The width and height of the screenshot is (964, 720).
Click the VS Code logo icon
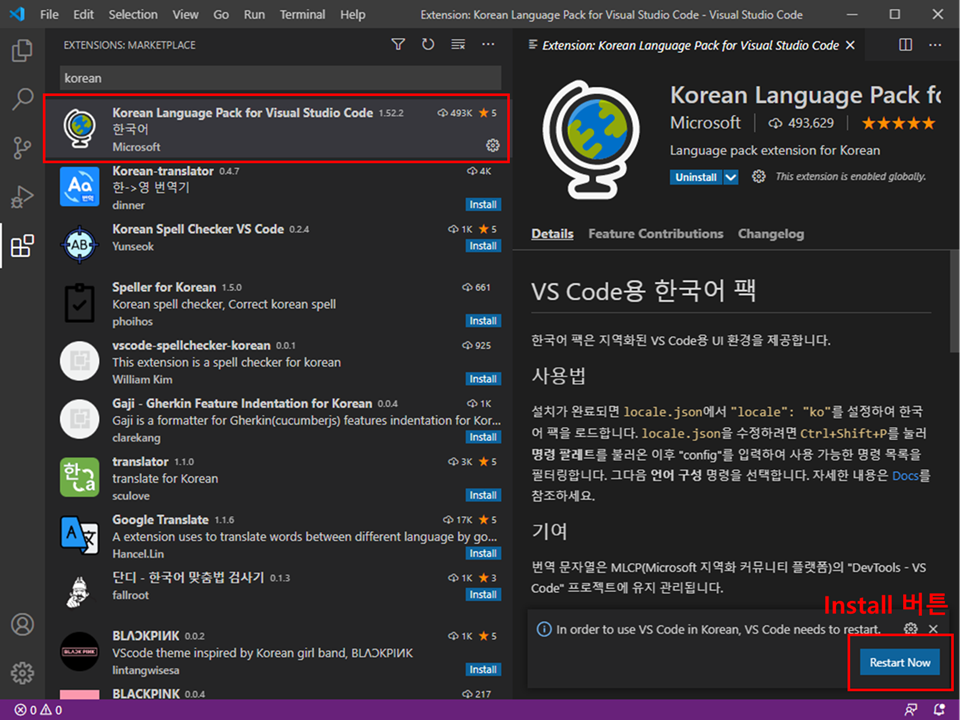(x=17, y=14)
